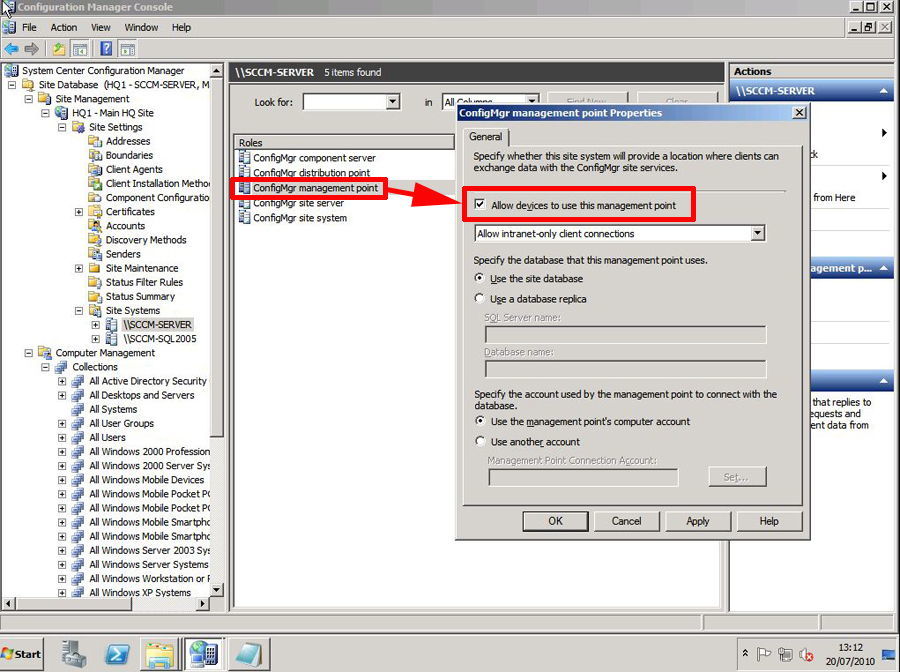Toggle Allow devices to use this management point
The width and height of the screenshot is (900, 672).
tap(480, 204)
